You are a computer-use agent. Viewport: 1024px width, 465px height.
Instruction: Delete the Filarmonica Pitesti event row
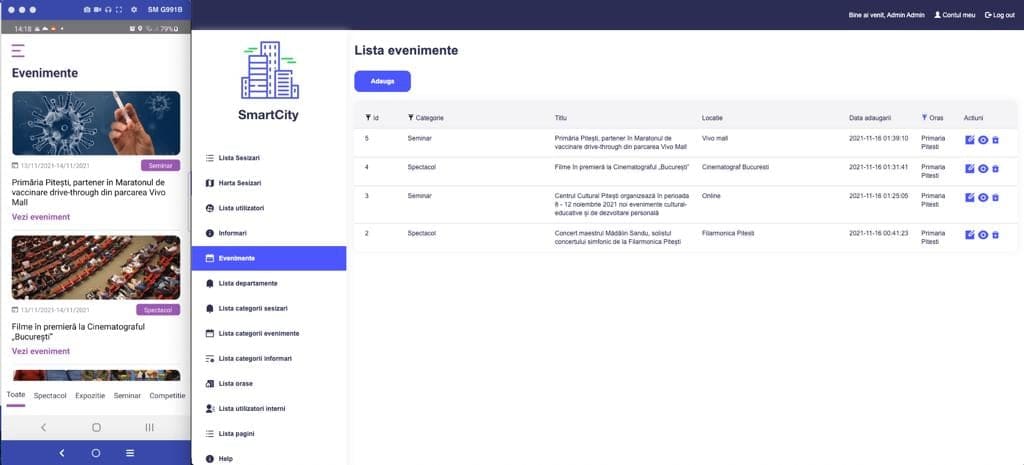pos(995,235)
